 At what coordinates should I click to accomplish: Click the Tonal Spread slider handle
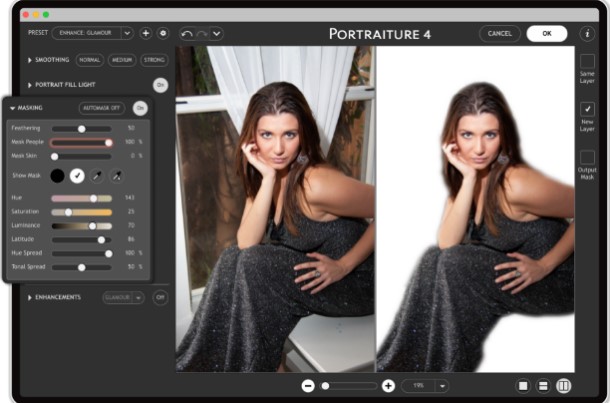coord(81,268)
